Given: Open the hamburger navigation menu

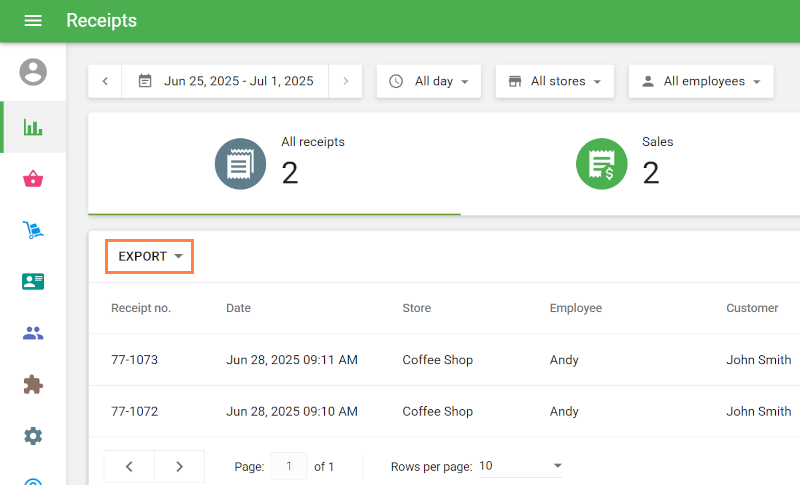Looking at the screenshot, I should pyautogui.click(x=33, y=20).
